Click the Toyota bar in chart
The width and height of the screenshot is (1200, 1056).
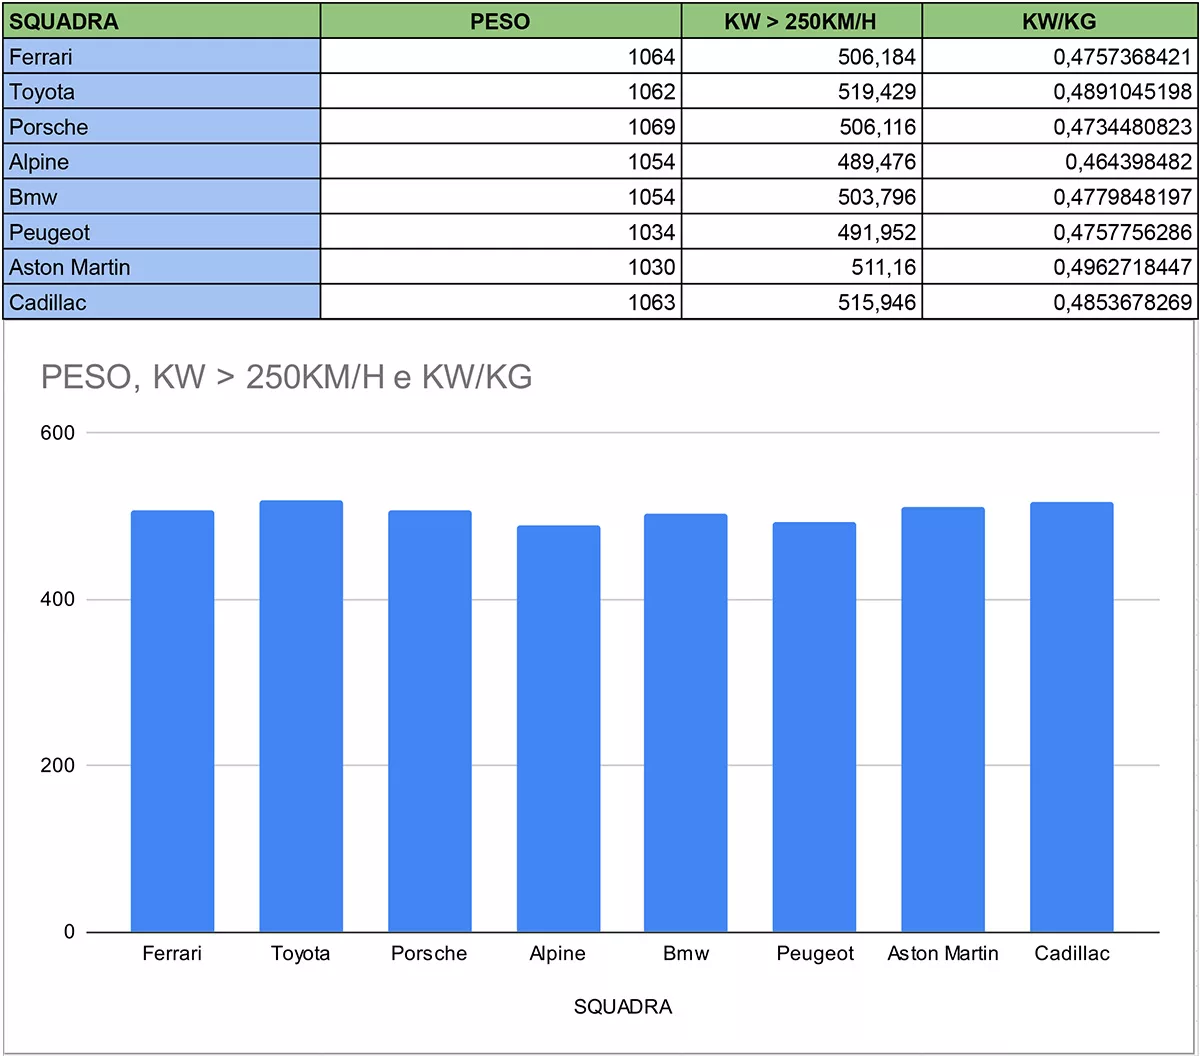pos(300,715)
